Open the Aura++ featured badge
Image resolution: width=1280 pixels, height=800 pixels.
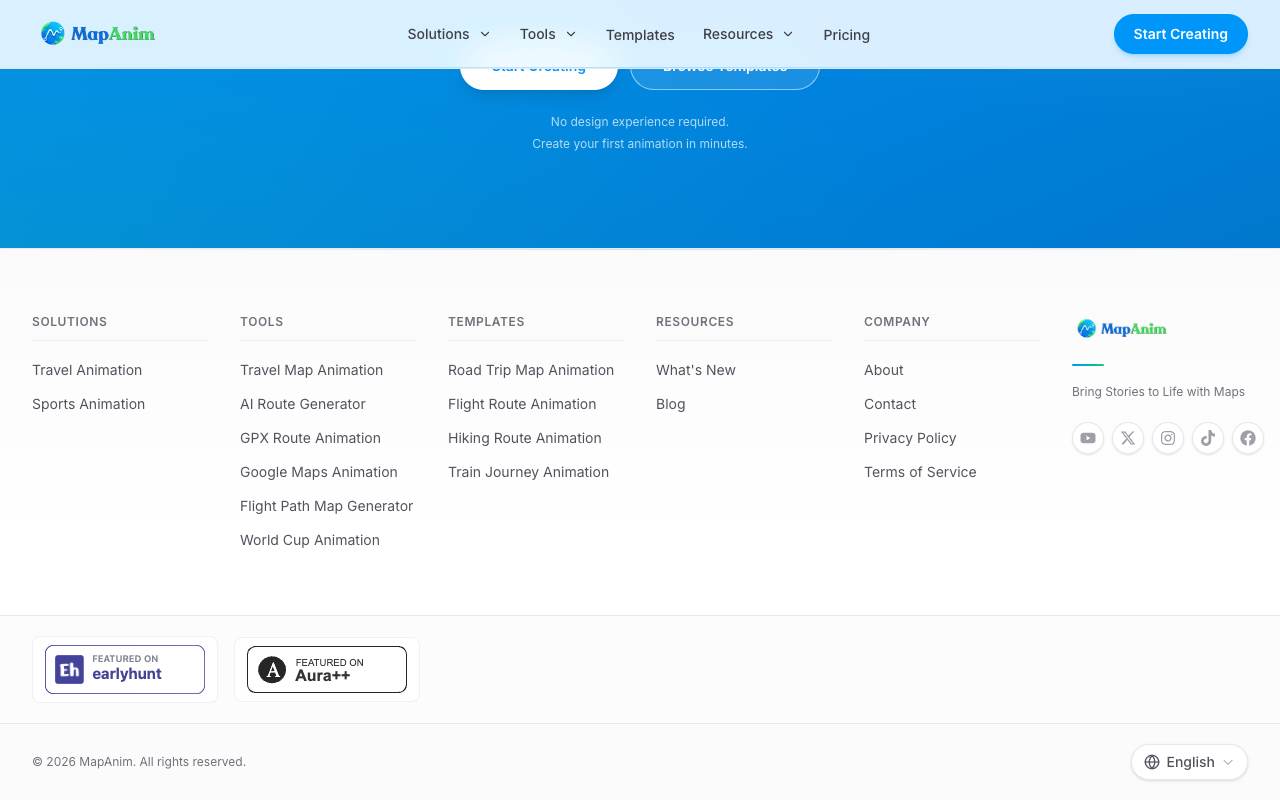click(x=327, y=670)
